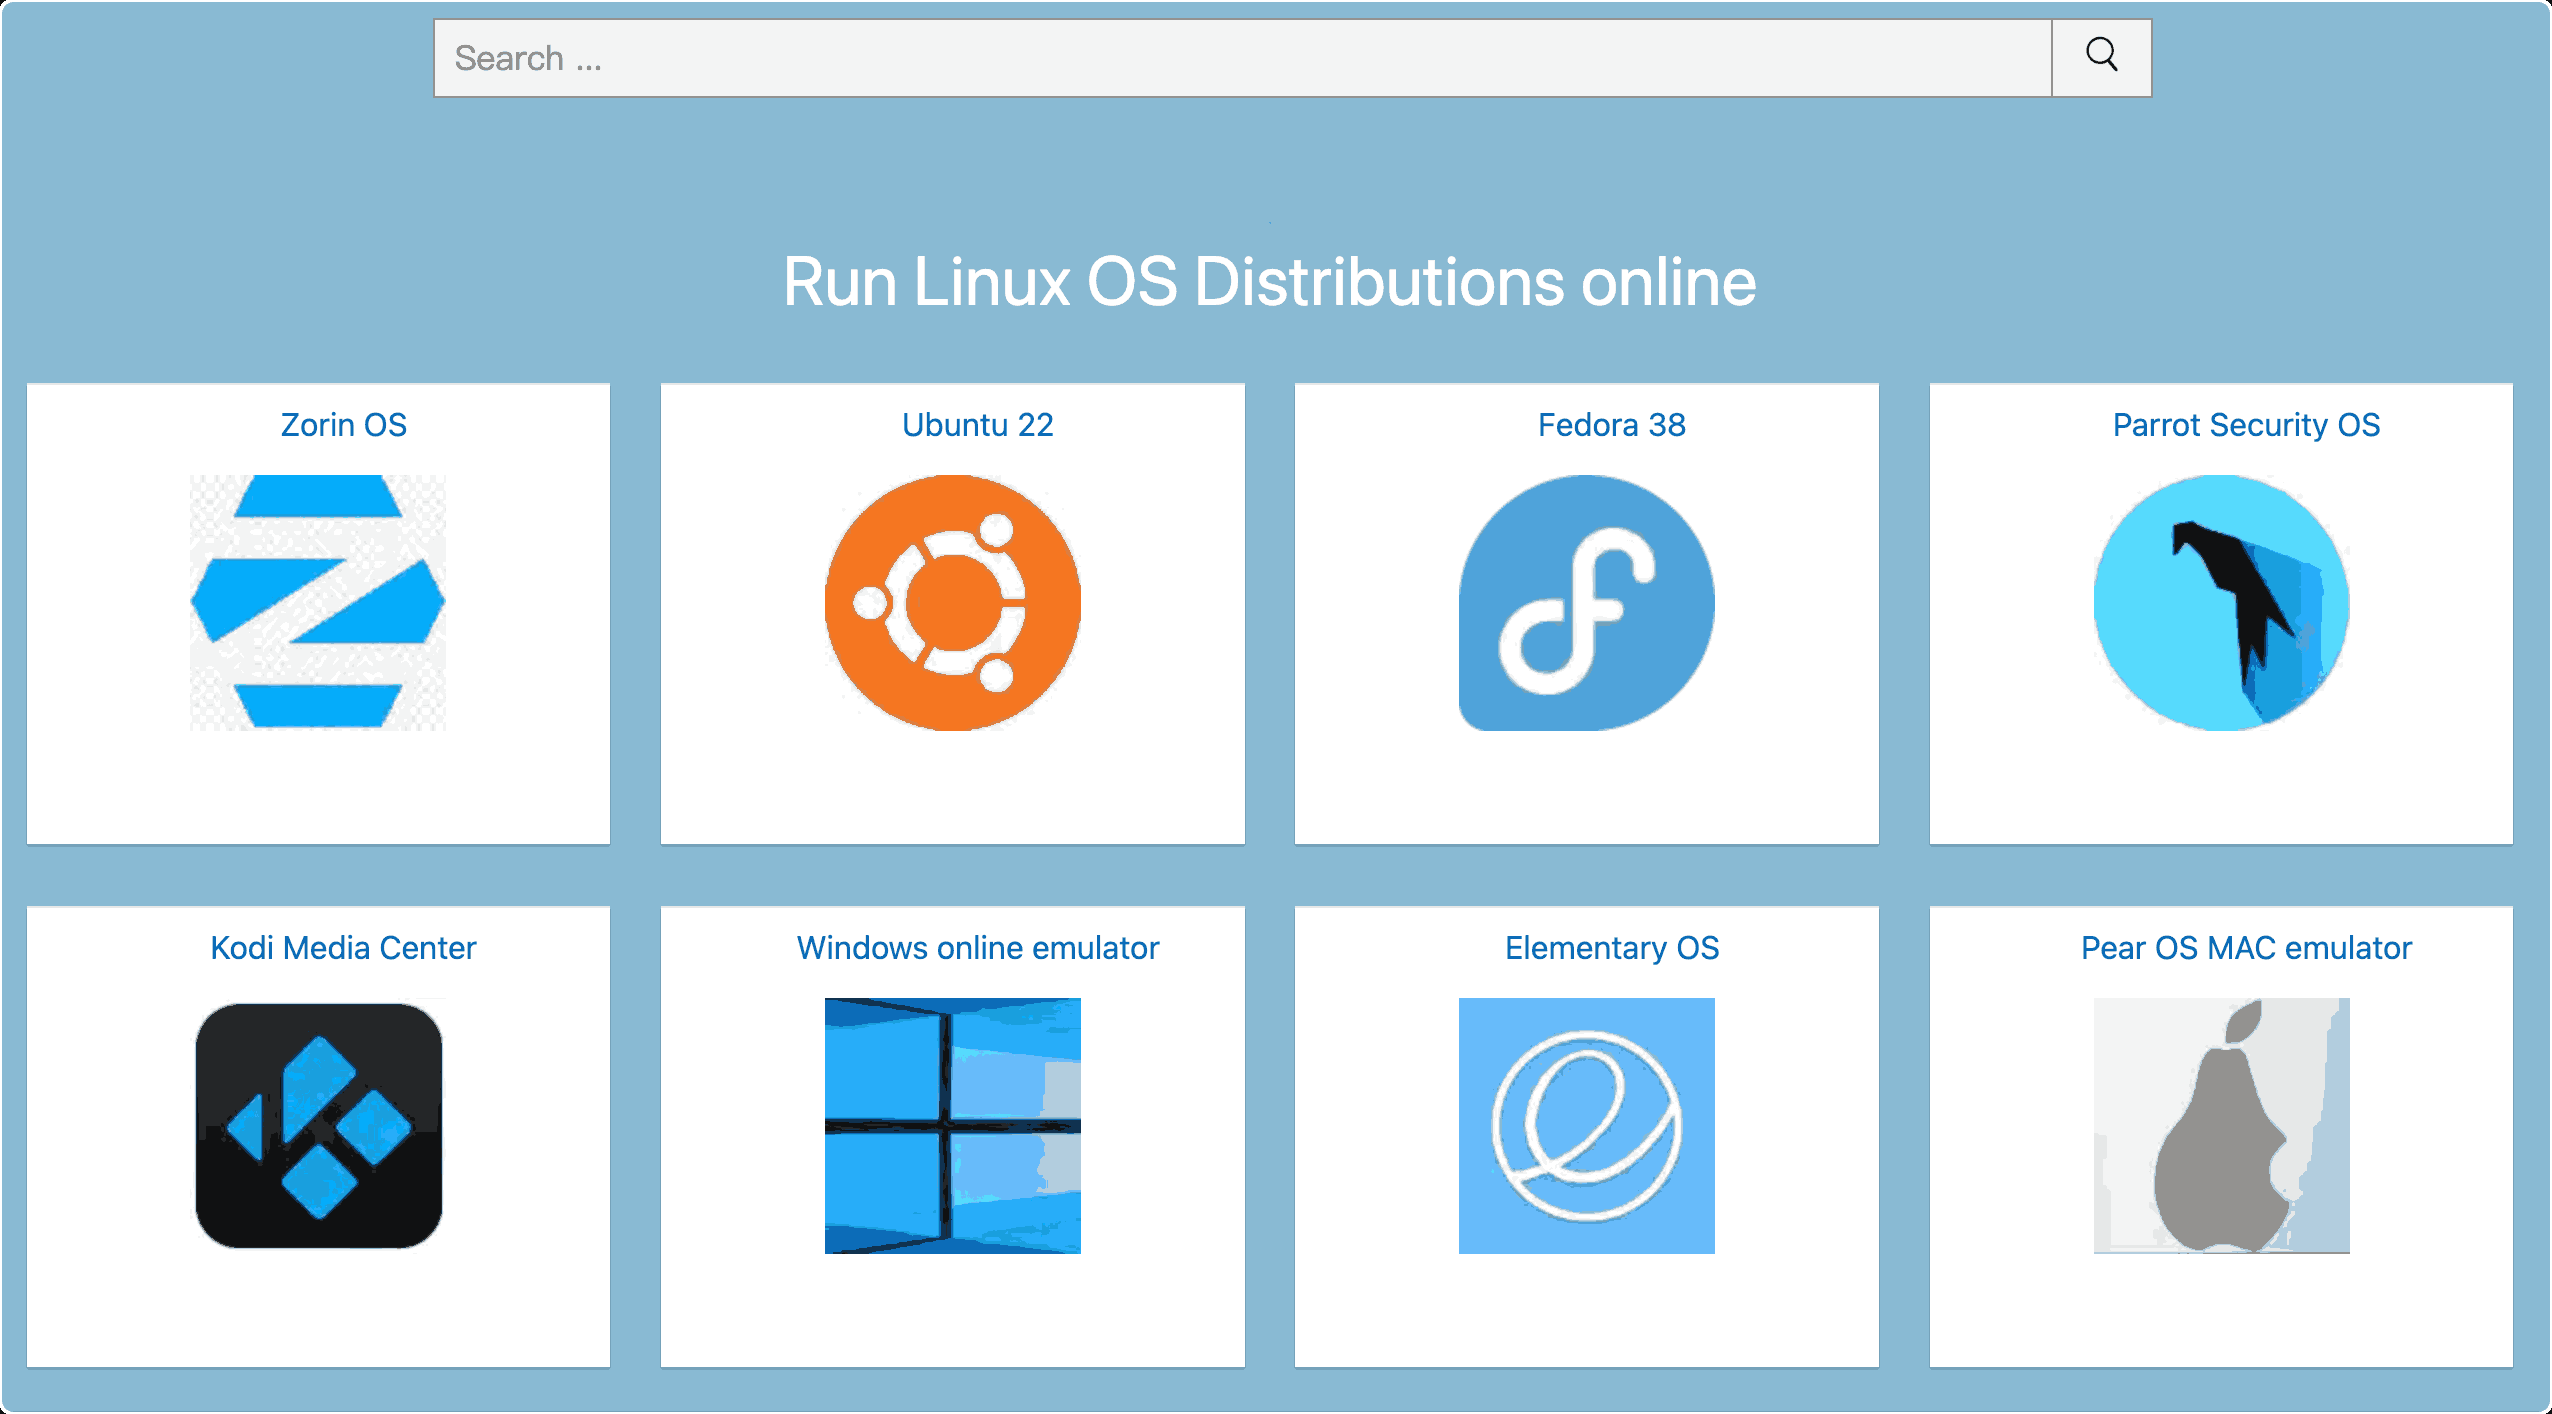Click the Run Linux OS Distributions online heading
The image size is (2552, 1414).
tap(1269, 282)
